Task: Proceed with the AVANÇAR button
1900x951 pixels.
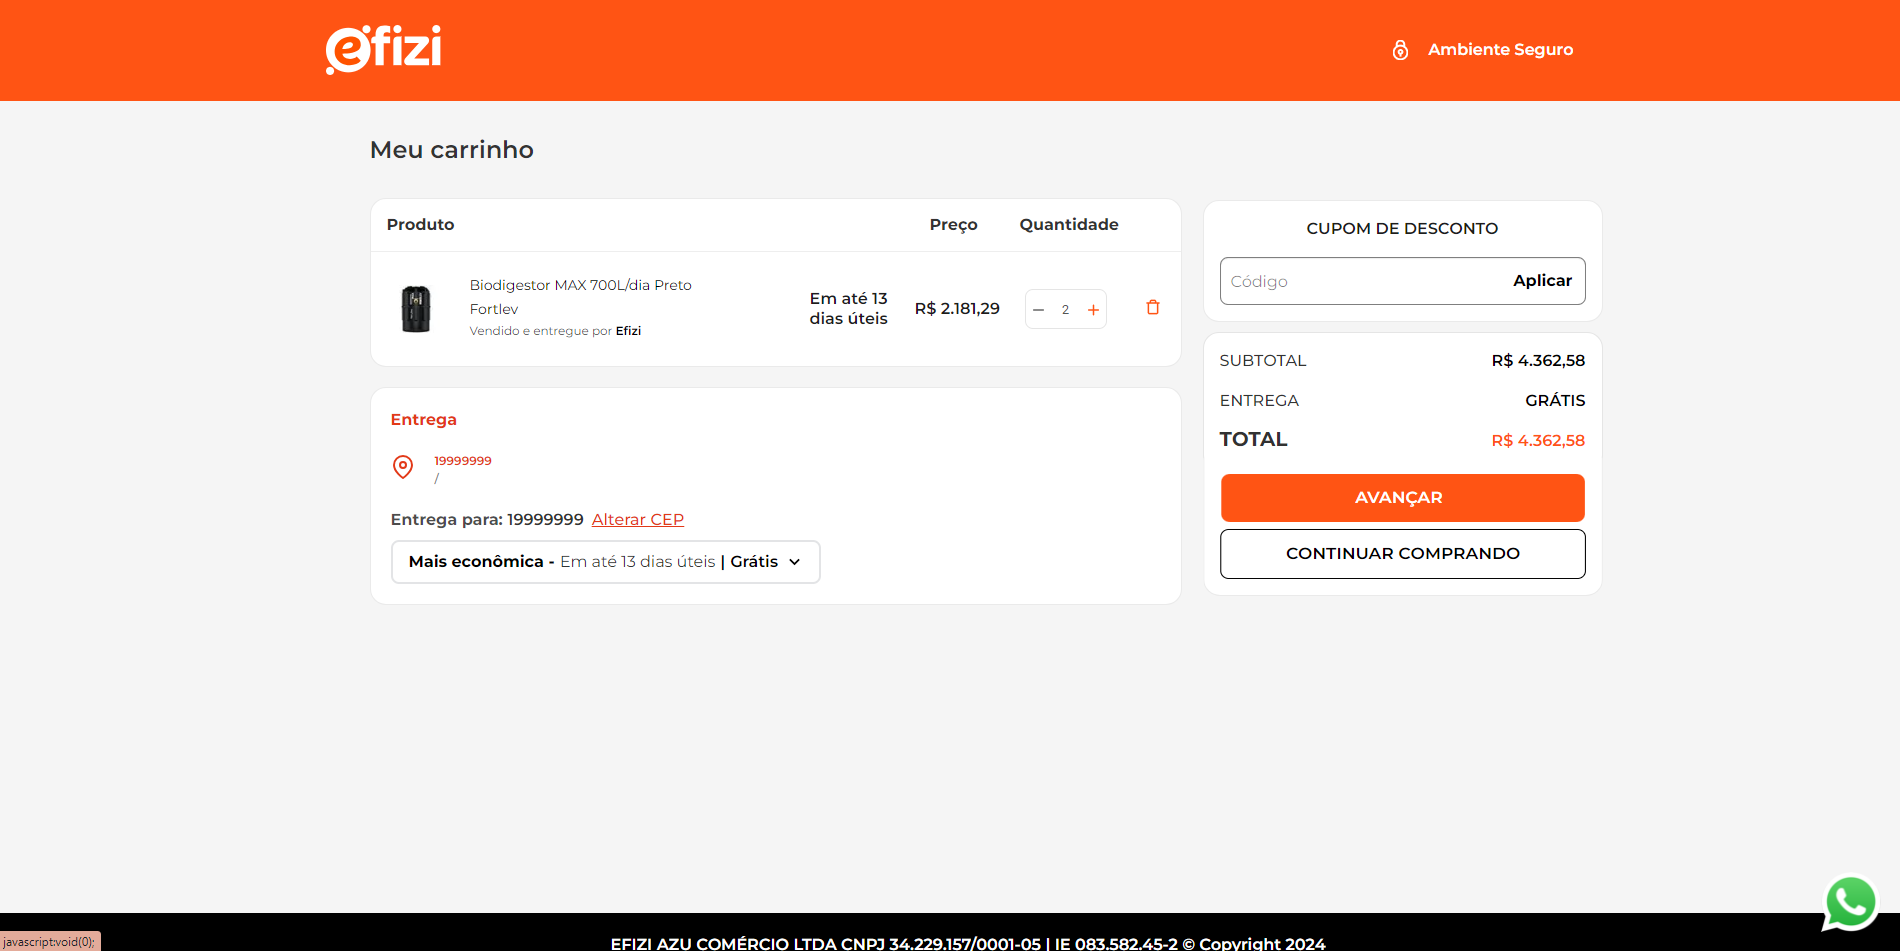Action: [x=1402, y=498]
